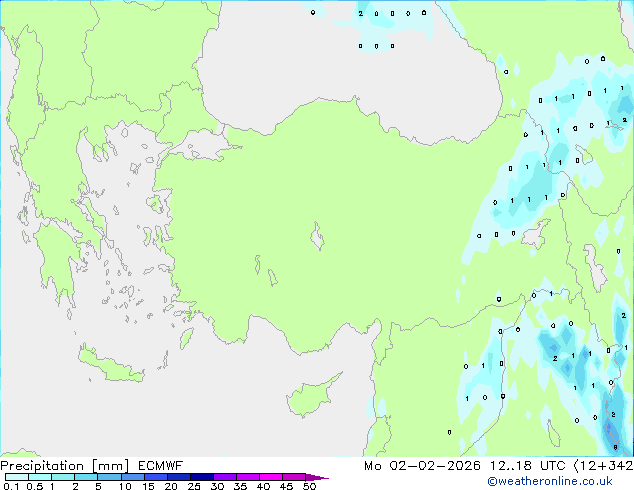Click the '20' legend scale label

[171, 486]
